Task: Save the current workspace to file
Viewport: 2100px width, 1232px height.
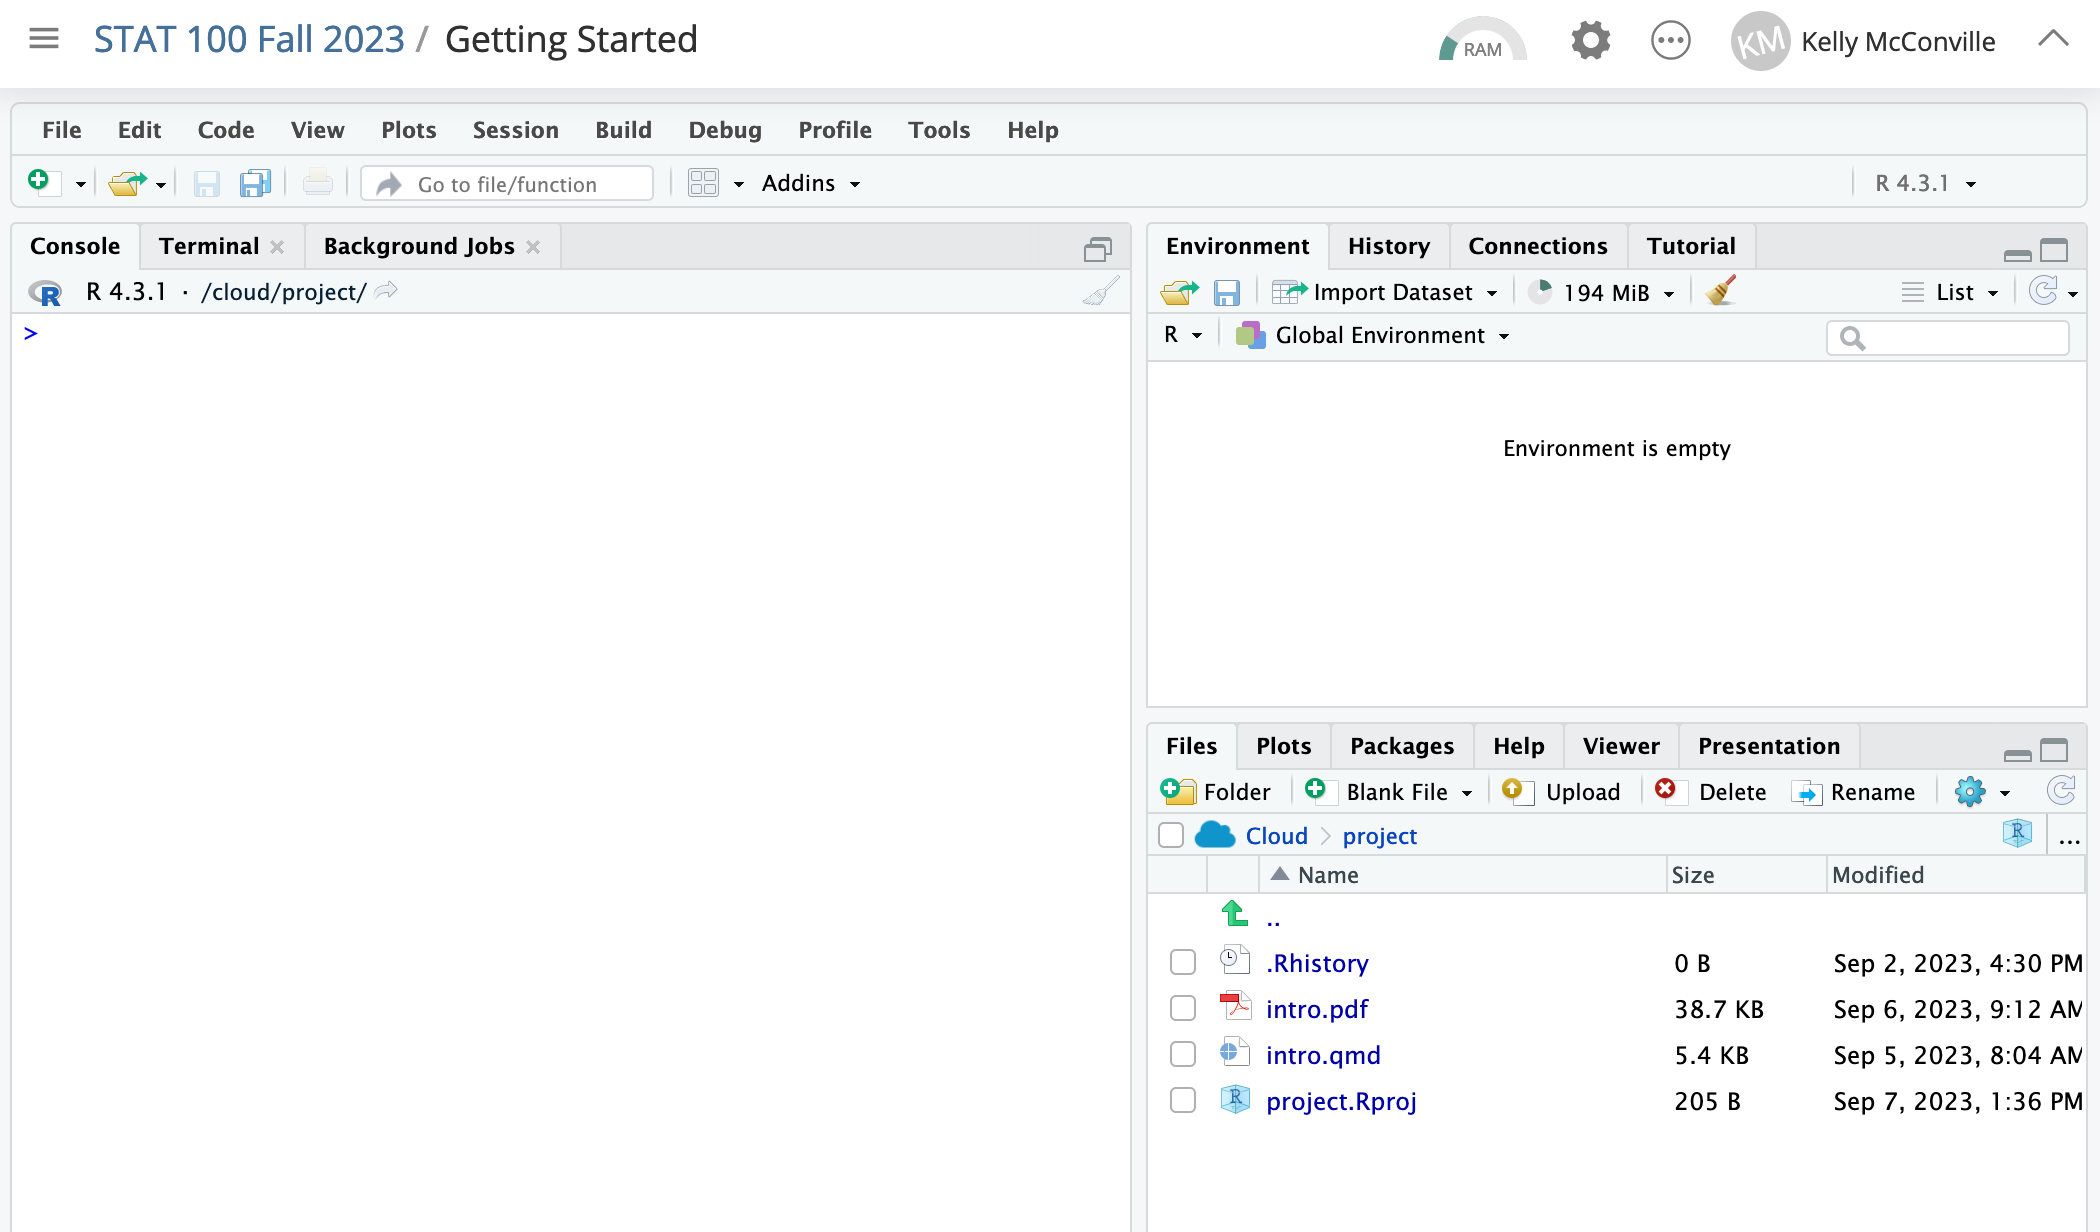Action: pyautogui.click(x=1227, y=291)
